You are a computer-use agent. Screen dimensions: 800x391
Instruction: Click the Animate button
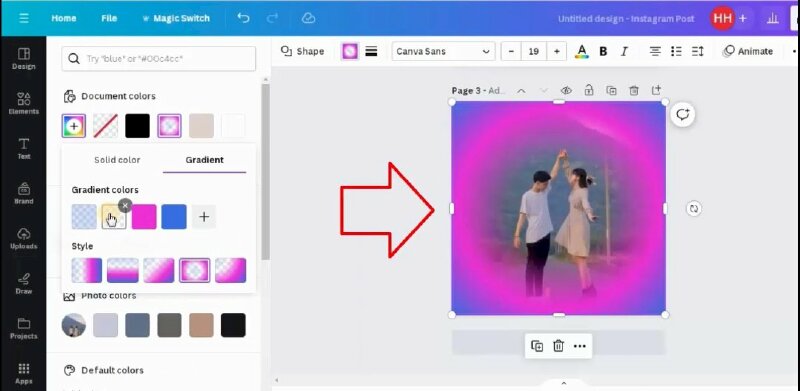[x=748, y=51]
